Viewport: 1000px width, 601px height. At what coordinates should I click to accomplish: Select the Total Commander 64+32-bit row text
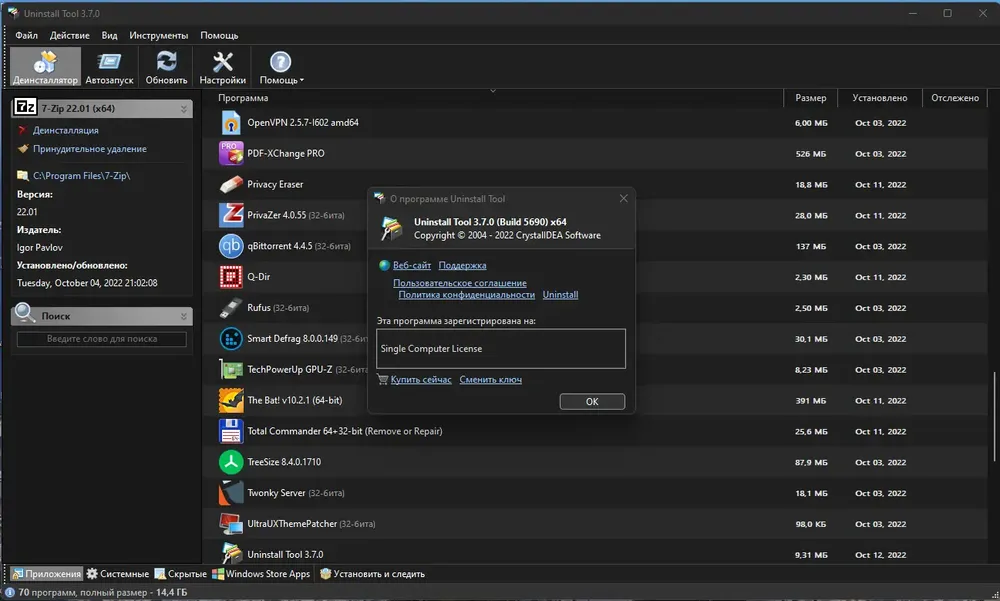coord(345,431)
